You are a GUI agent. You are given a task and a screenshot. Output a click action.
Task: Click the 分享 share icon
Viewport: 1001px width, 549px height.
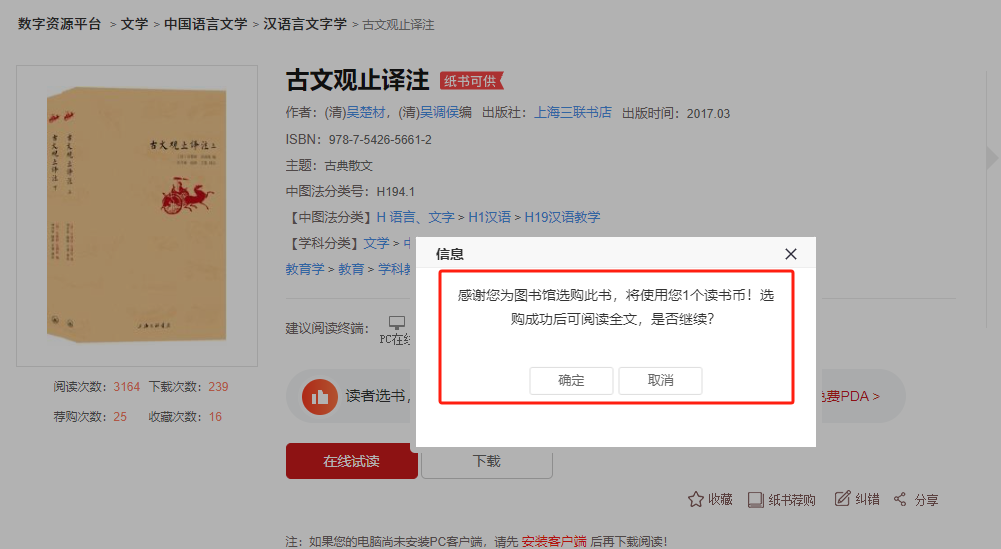pyautogui.click(x=900, y=499)
